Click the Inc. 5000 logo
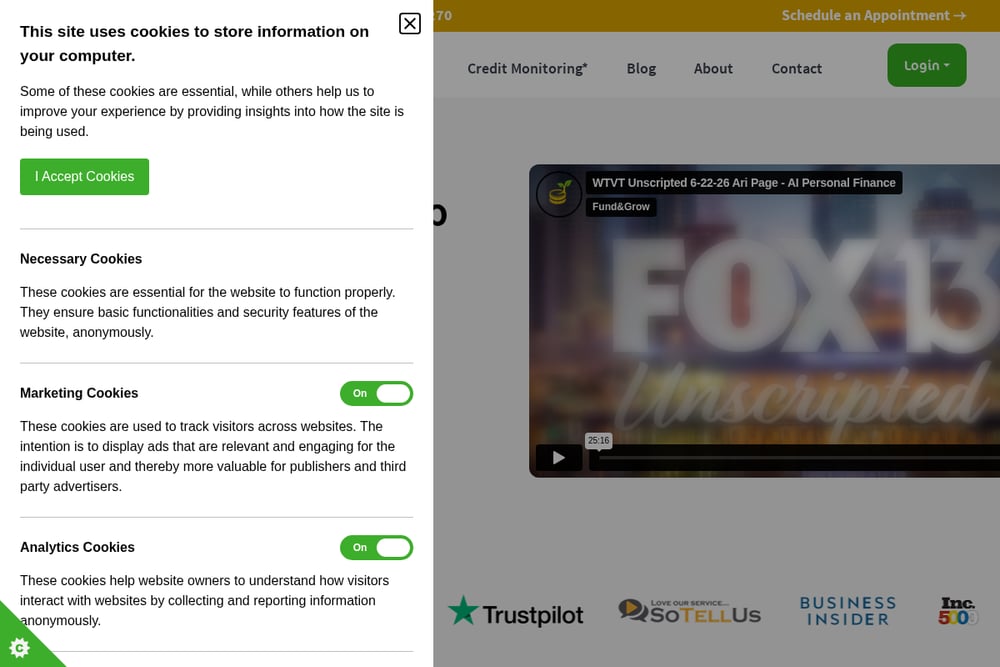1000x667 pixels. point(957,611)
